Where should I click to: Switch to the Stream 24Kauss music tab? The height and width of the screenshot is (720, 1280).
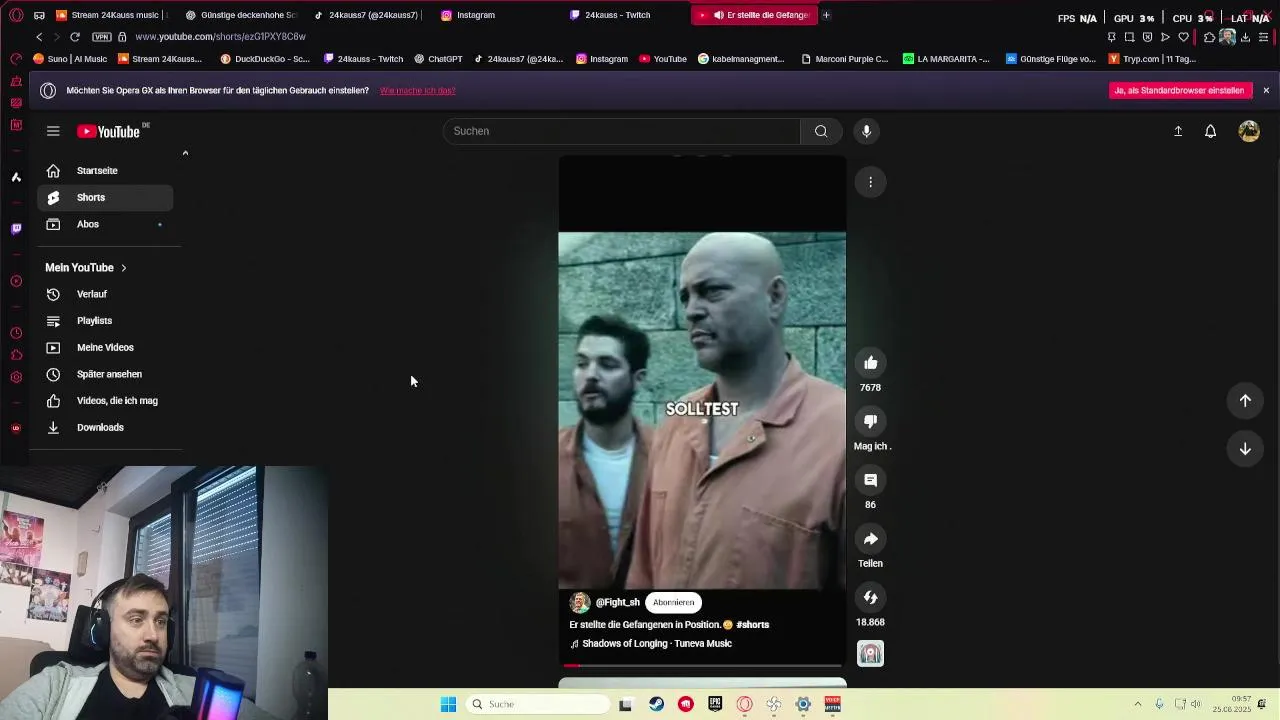pyautogui.click(x=113, y=15)
